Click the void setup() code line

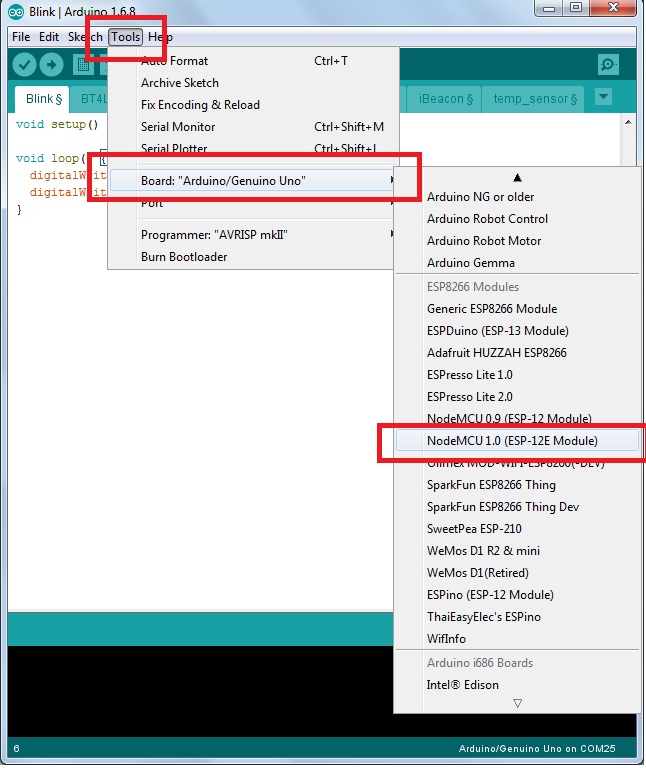57,124
